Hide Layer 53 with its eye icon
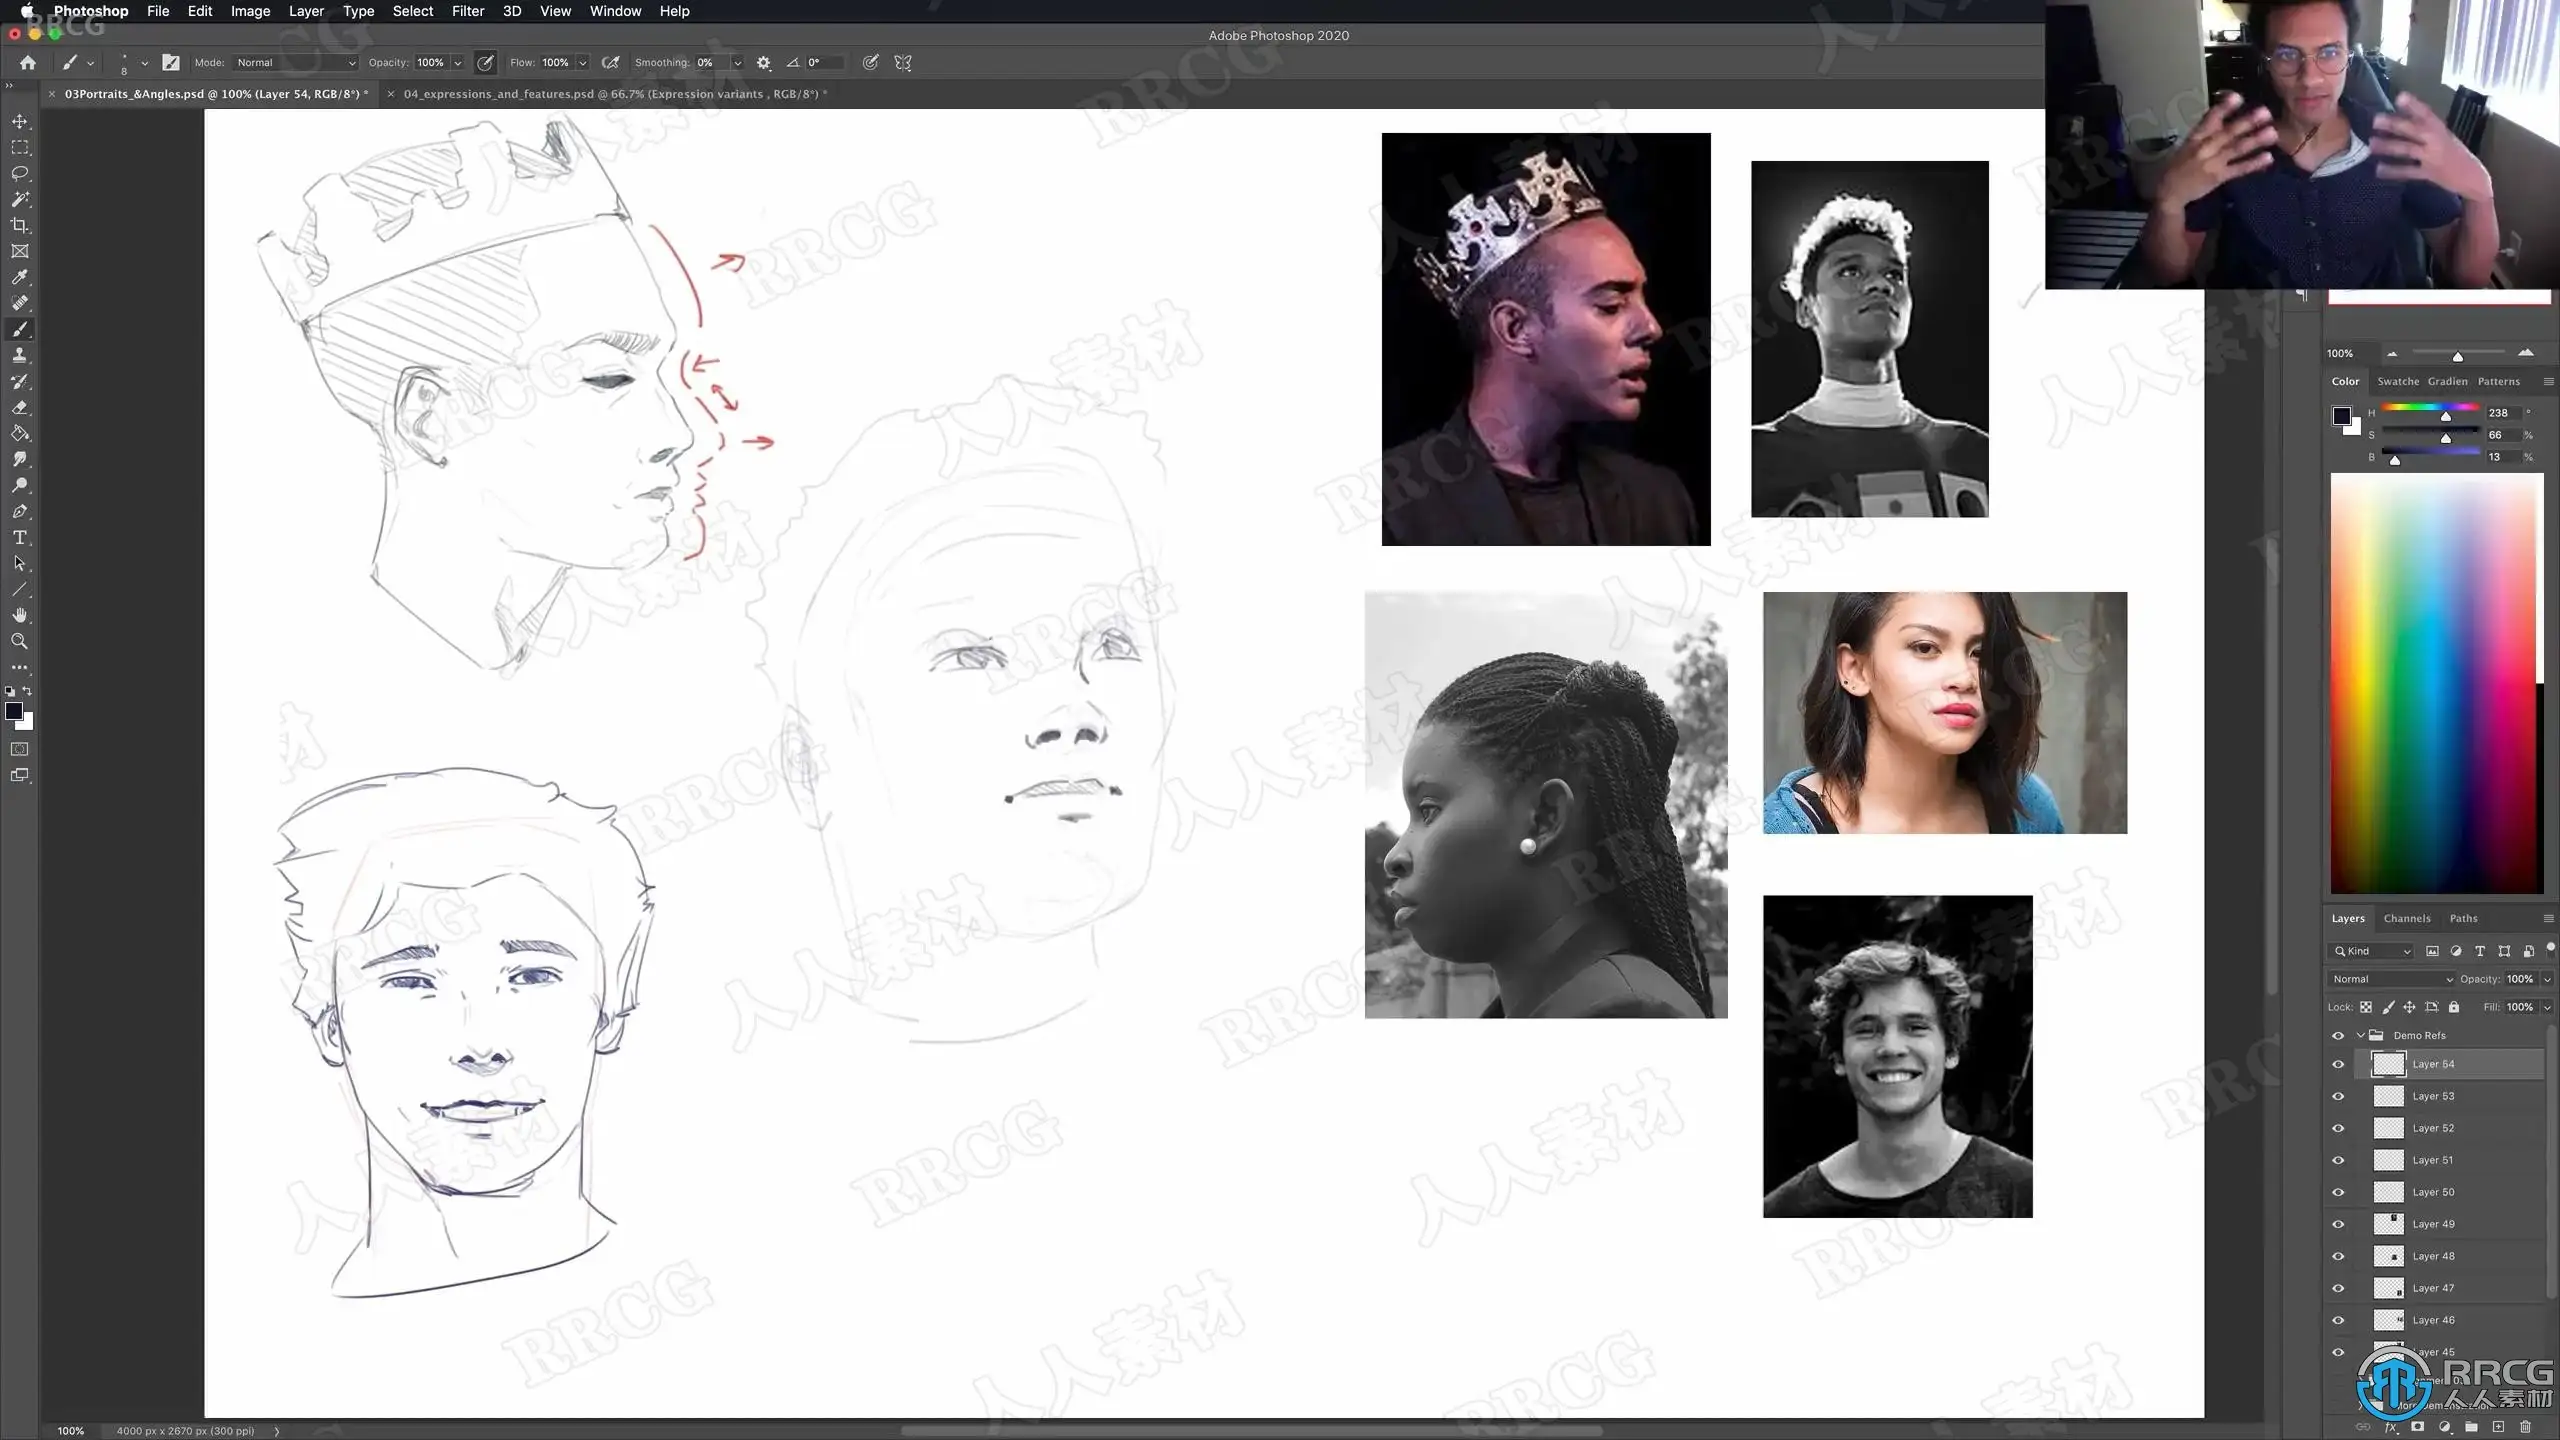This screenshot has width=2560, height=1440. tap(2338, 1097)
